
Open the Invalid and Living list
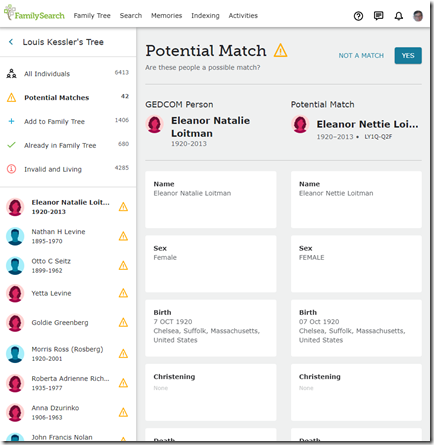coord(68,169)
